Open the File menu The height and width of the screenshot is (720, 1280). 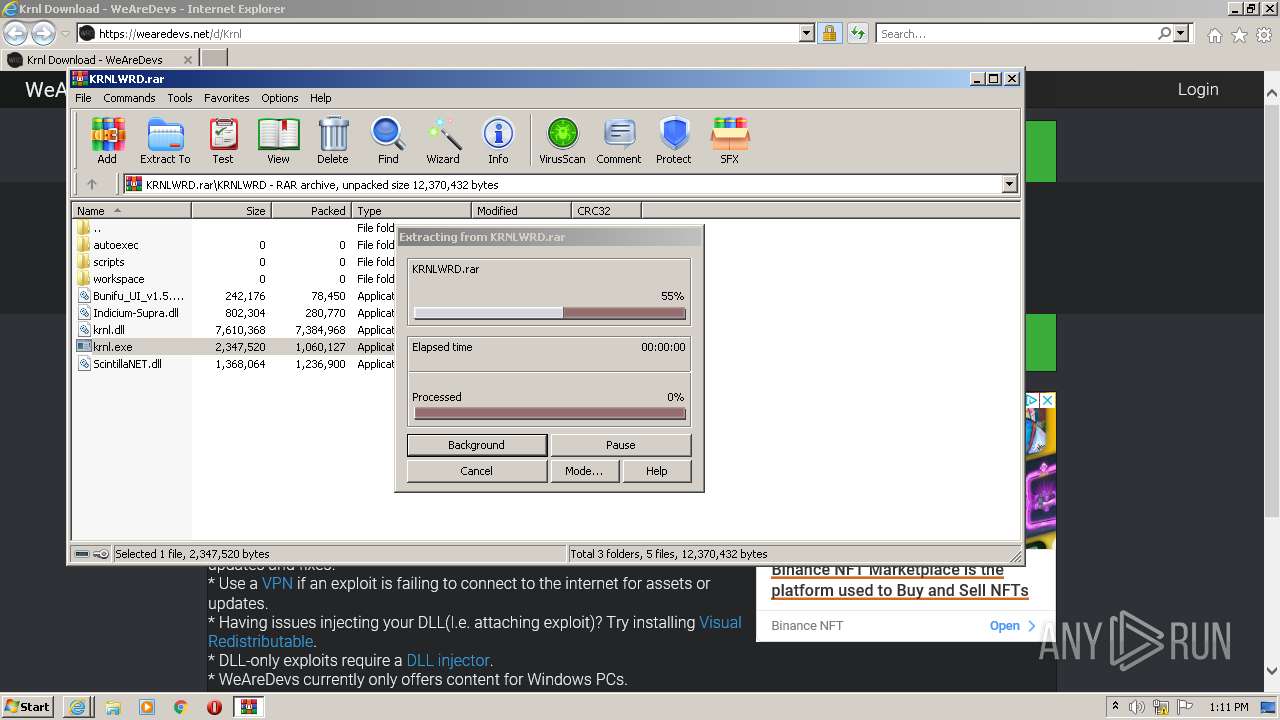[x=83, y=98]
